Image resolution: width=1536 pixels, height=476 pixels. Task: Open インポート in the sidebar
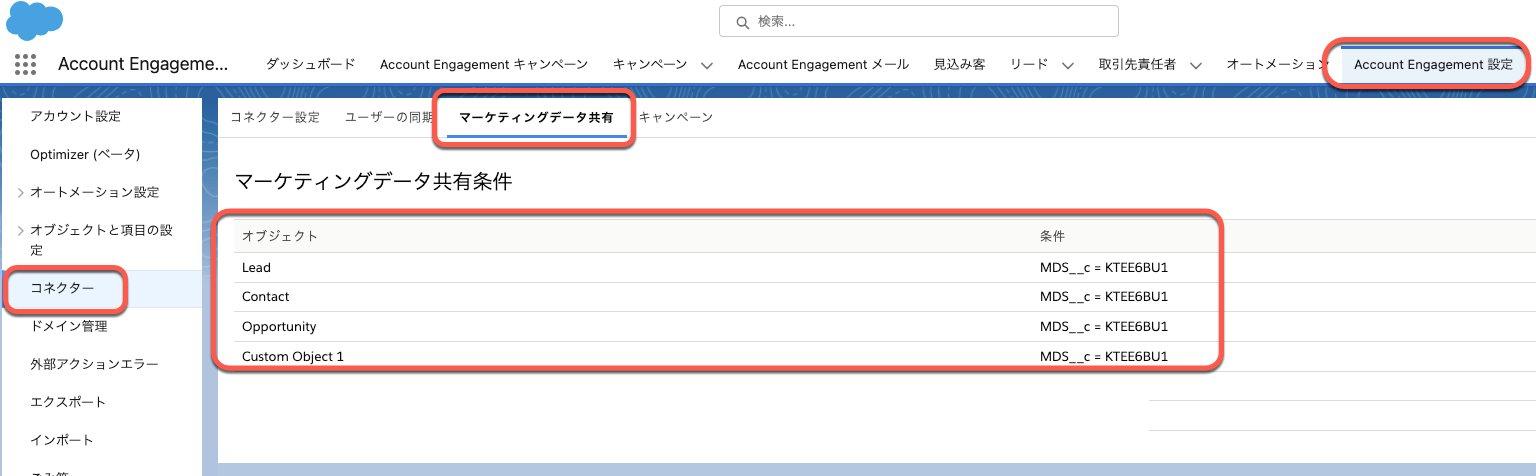coord(62,440)
